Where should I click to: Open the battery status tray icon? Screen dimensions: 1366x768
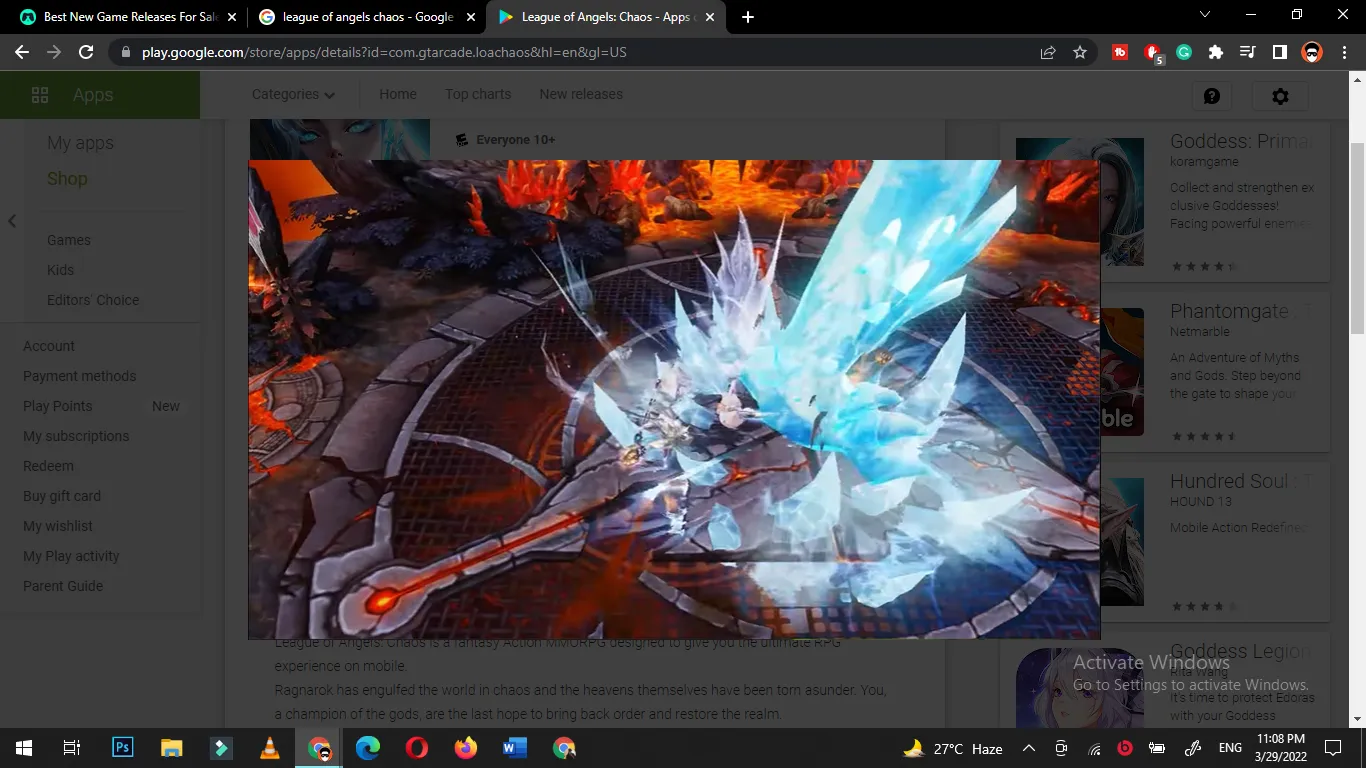pos(1157,748)
